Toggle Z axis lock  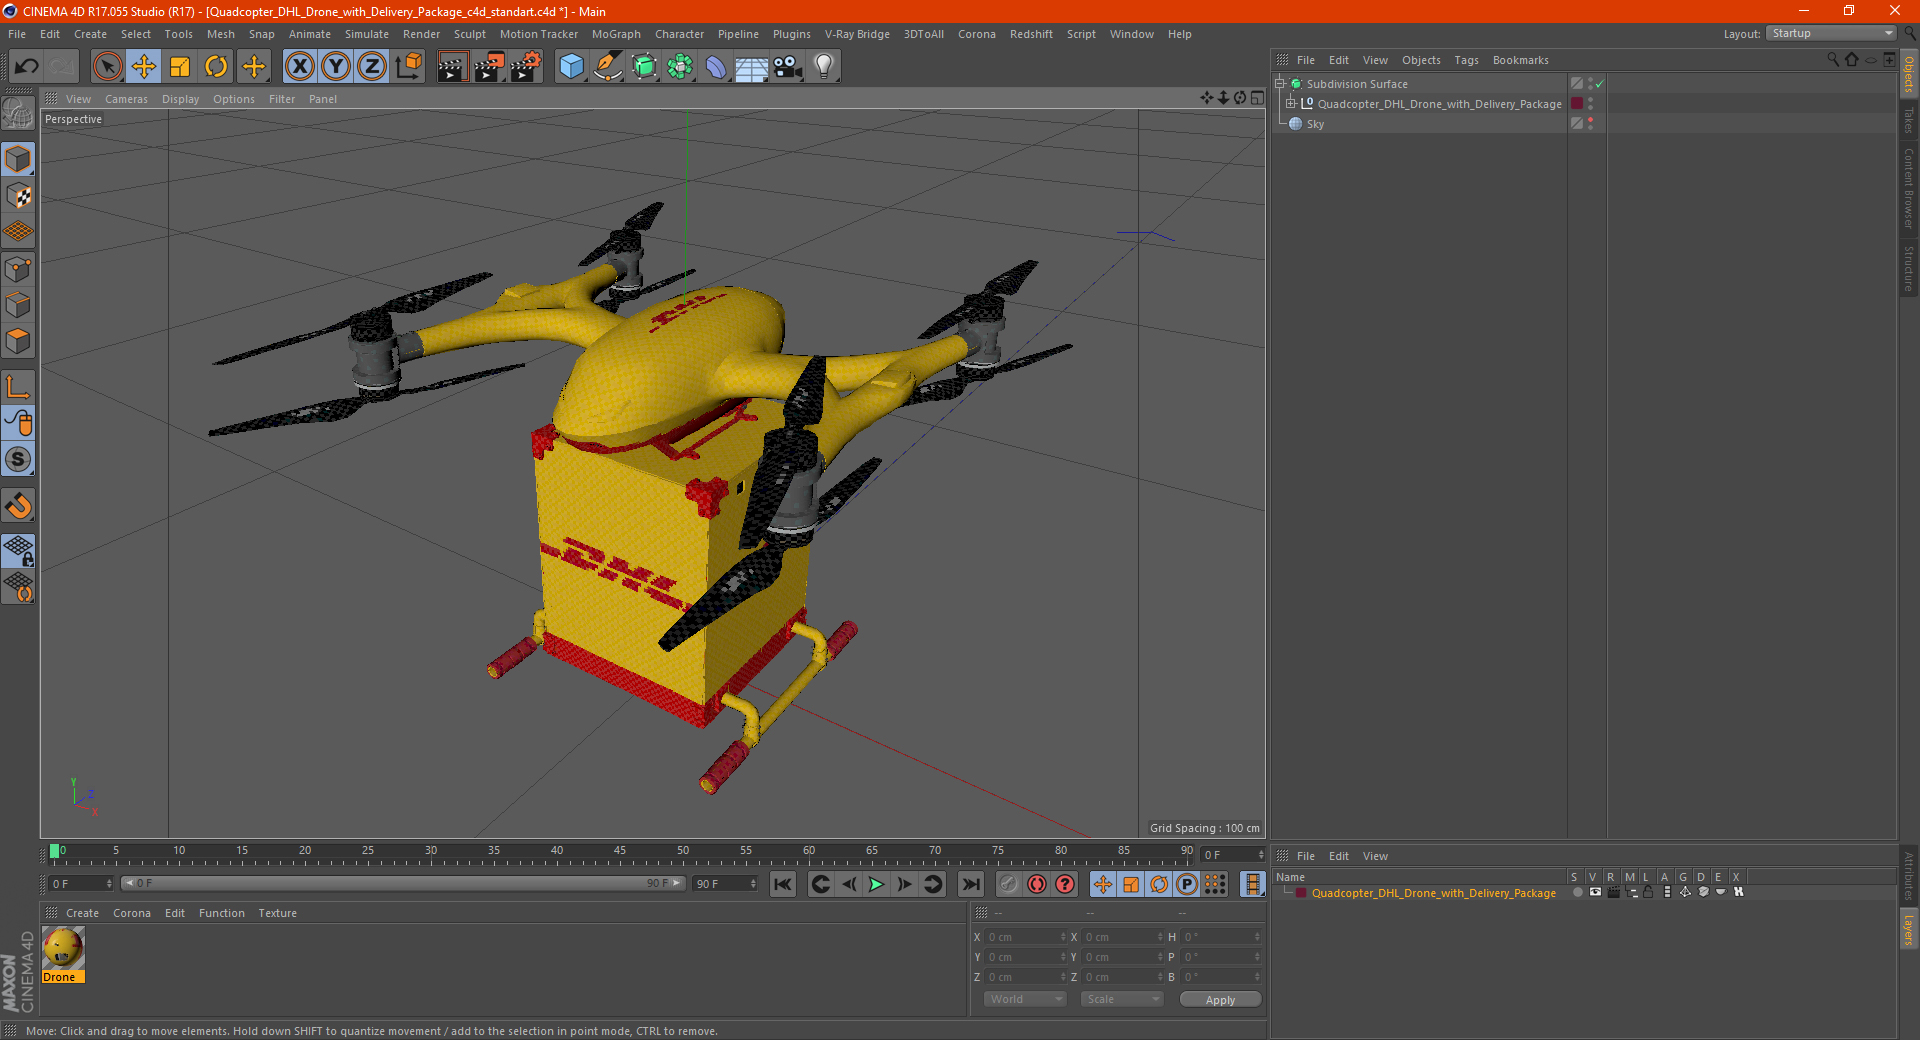click(x=372, y=67)
